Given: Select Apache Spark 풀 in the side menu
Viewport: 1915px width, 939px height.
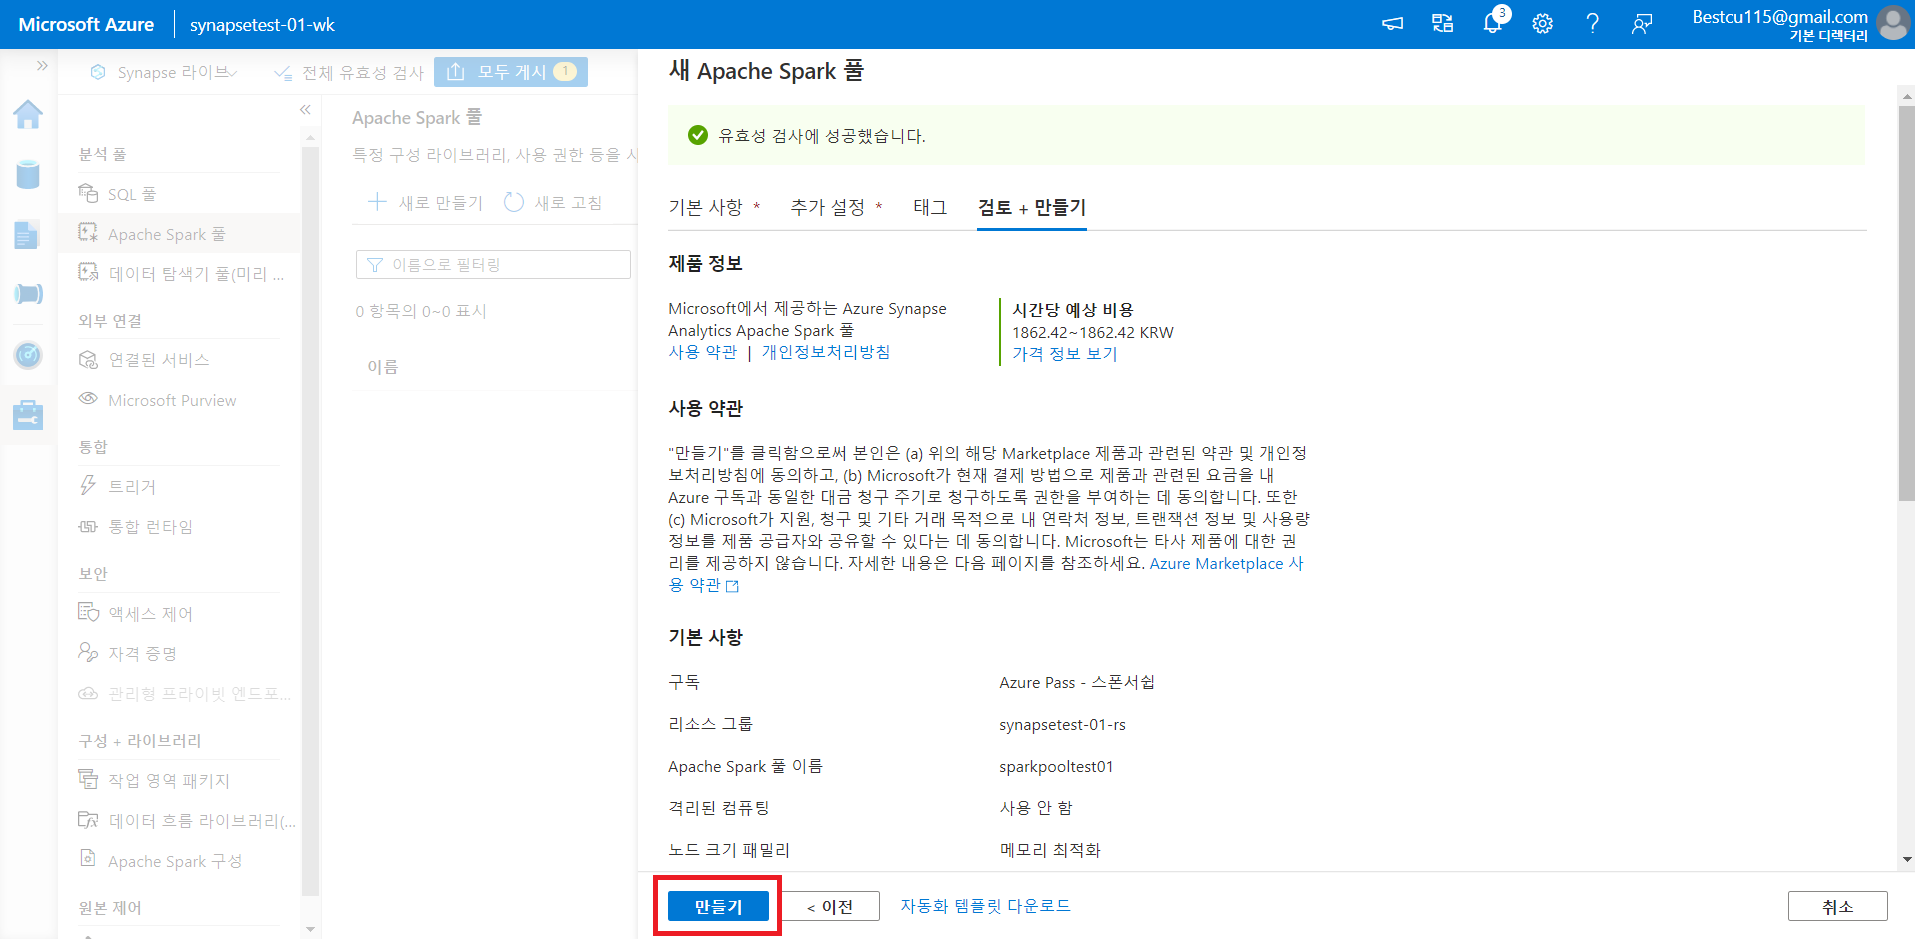Looking at the screenshot, I should [x=179, y=234].
